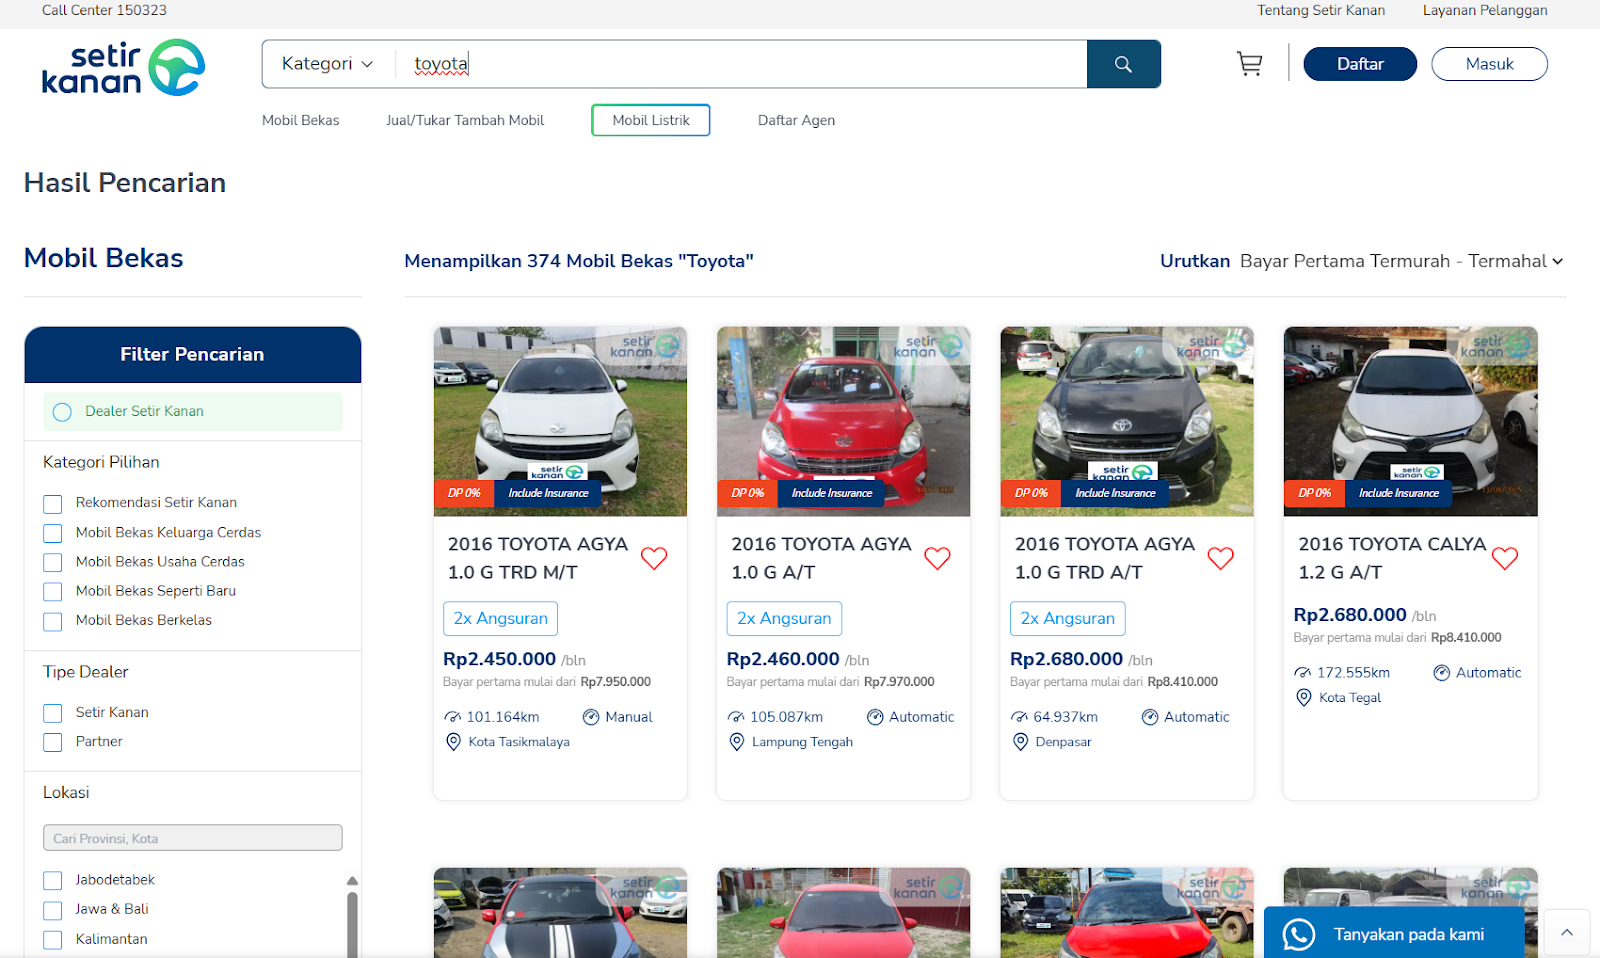Click the Cari Provinsi, Kota input
The image size is (1600, 958).
click(193, 838)
